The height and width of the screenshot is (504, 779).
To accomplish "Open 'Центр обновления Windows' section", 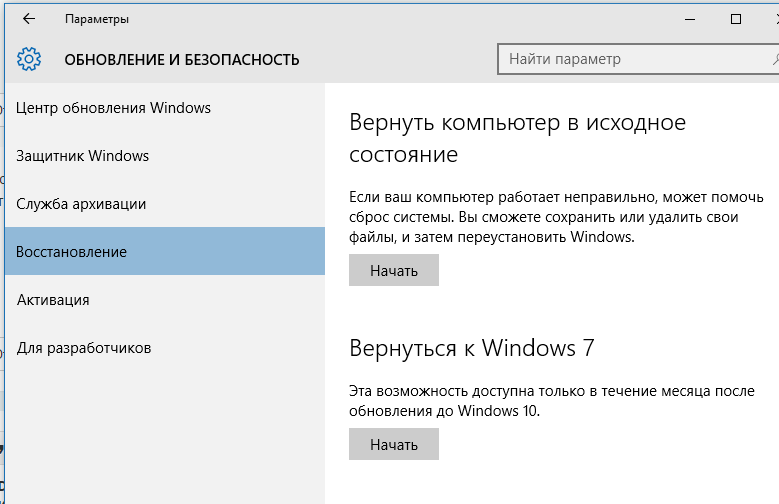I will (114, 108).
